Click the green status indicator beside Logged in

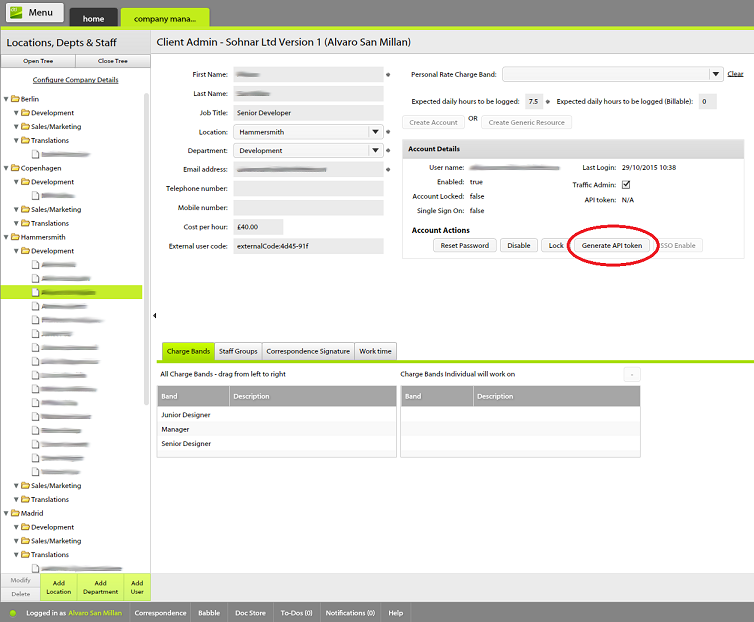coord(13,613)
